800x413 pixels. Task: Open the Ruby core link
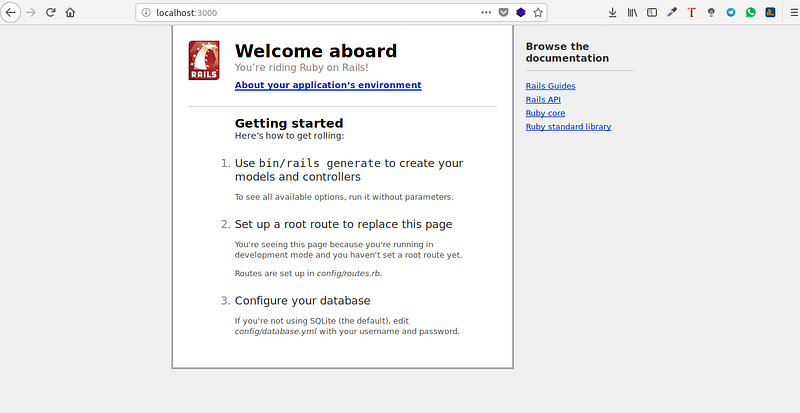[545, 113]
